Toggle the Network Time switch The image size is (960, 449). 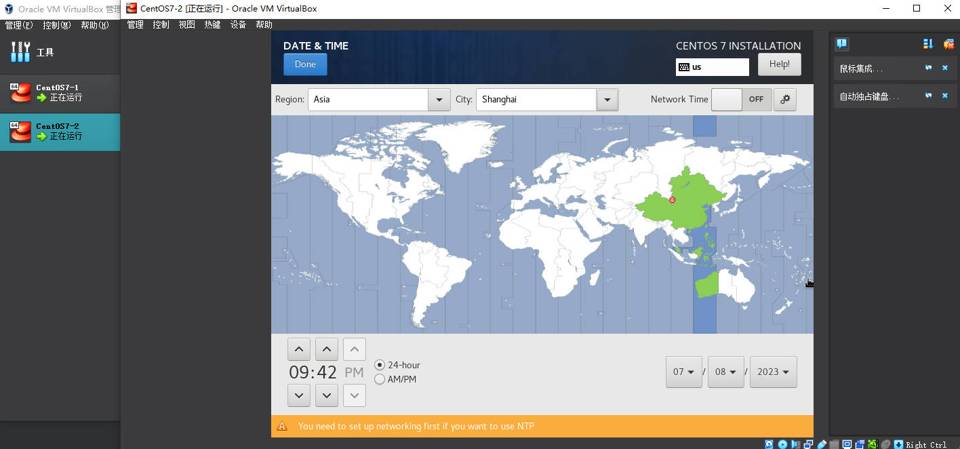click(741, 99)
